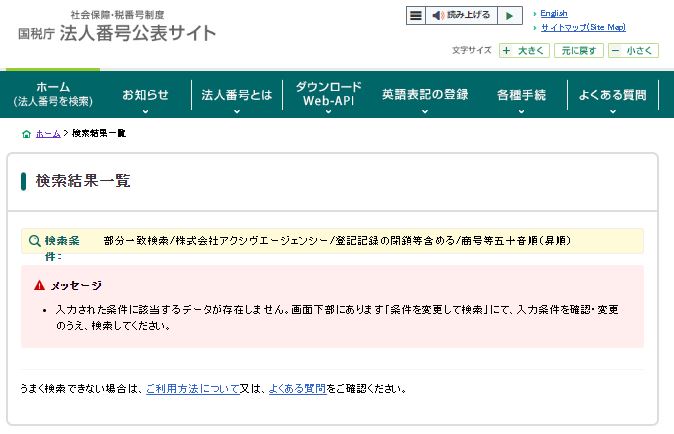Open the サイトマップ (Site Map) link
The height and width of the screenshot is (434, 674).
point(583,28)
